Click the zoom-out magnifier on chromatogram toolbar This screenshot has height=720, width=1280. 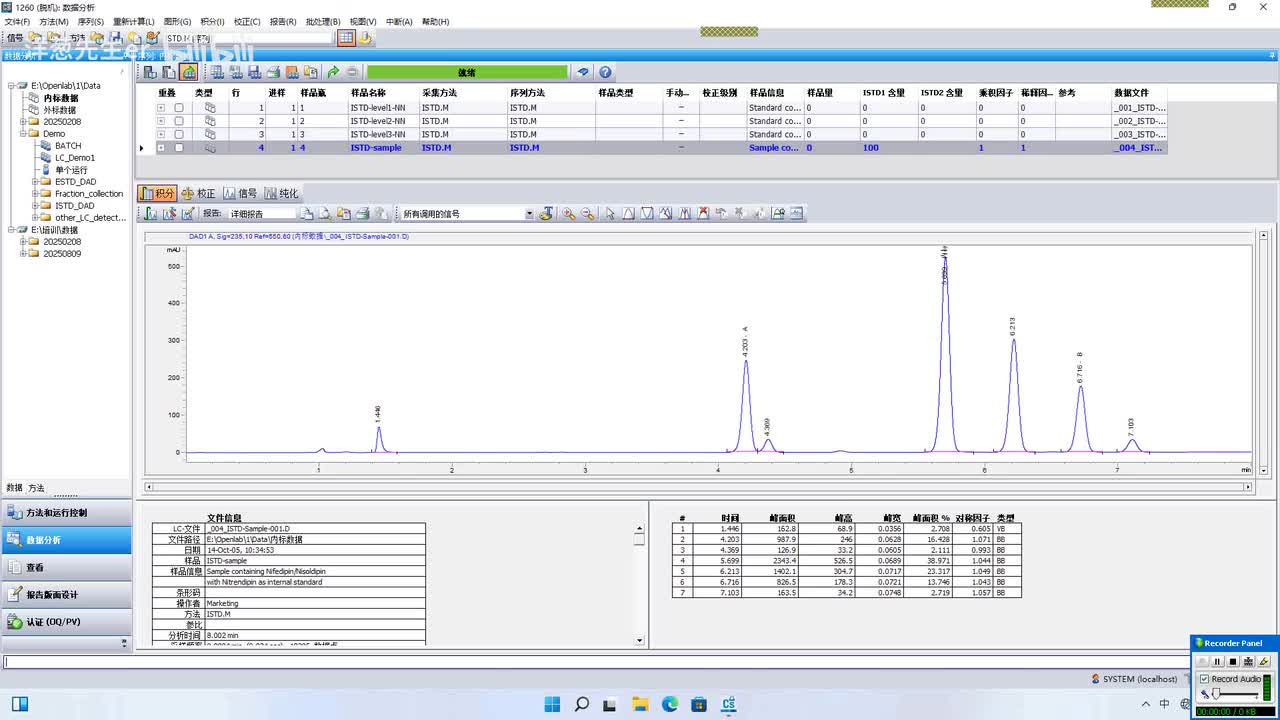[x=587, y=213]
